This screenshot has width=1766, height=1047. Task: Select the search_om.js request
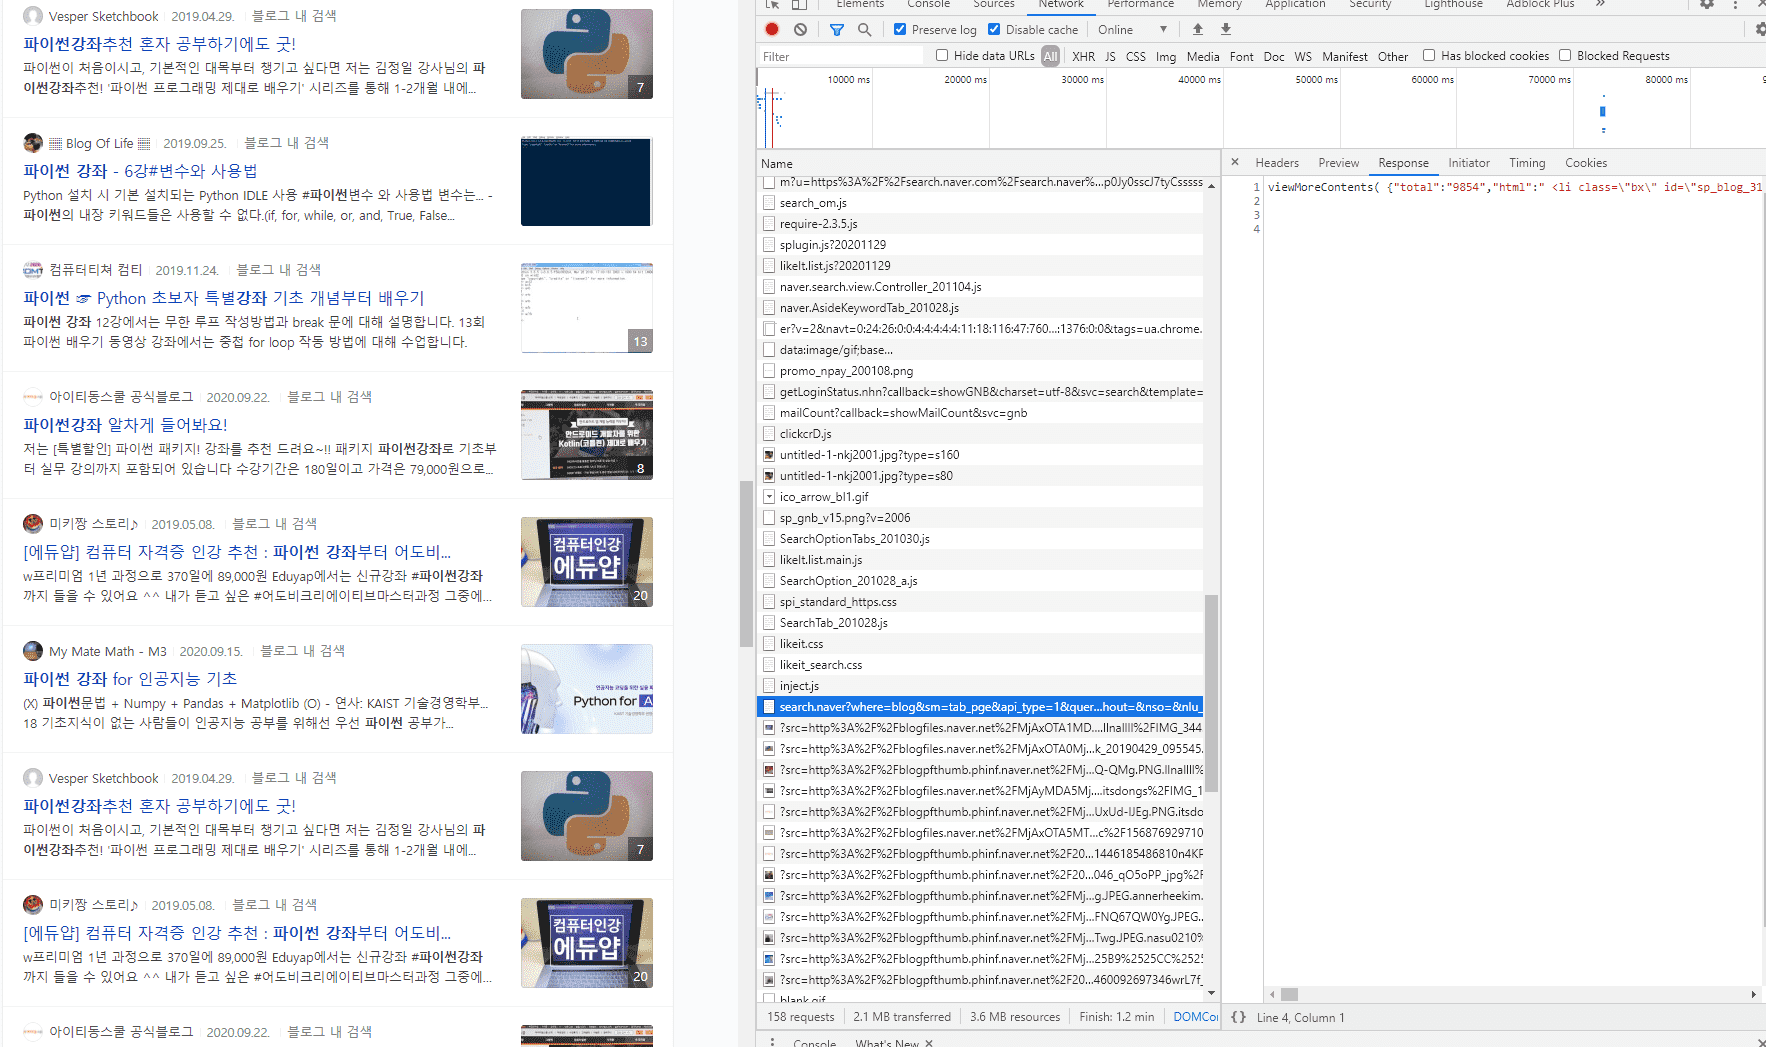point(813,203)
